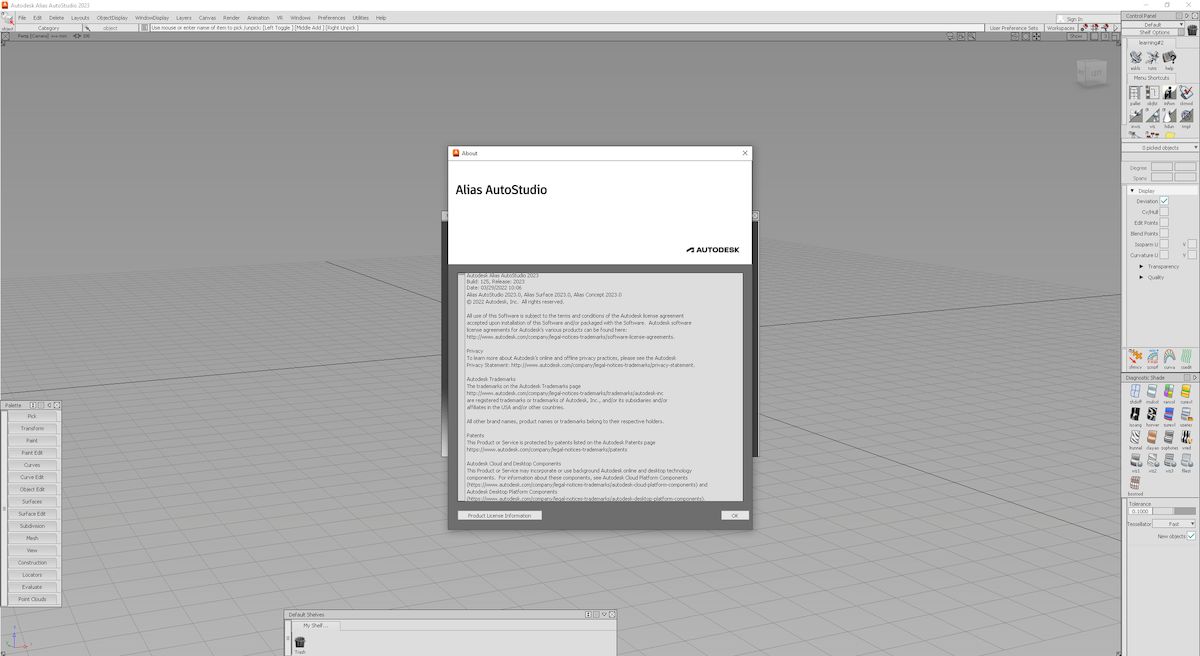Enable the CvHull display option
Viewport: 1200px width, 656px height.
(1166, 211)
